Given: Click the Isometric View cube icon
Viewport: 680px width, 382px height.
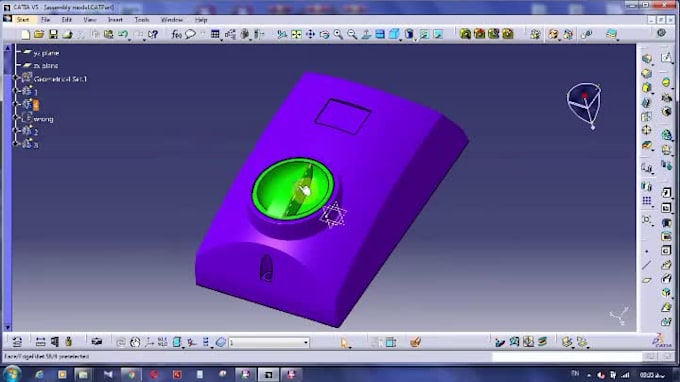Looking at the screenshot, I should coord(394,34).
